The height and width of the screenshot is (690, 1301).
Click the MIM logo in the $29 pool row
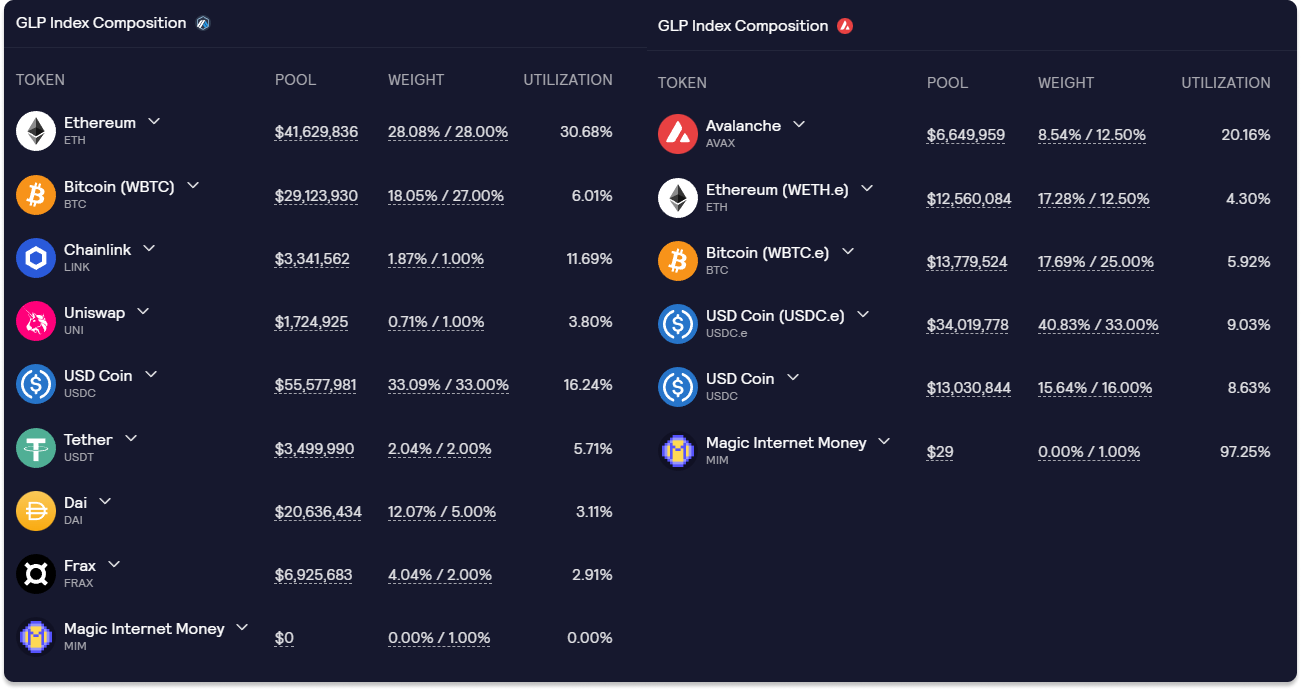(x=678, y=450)
